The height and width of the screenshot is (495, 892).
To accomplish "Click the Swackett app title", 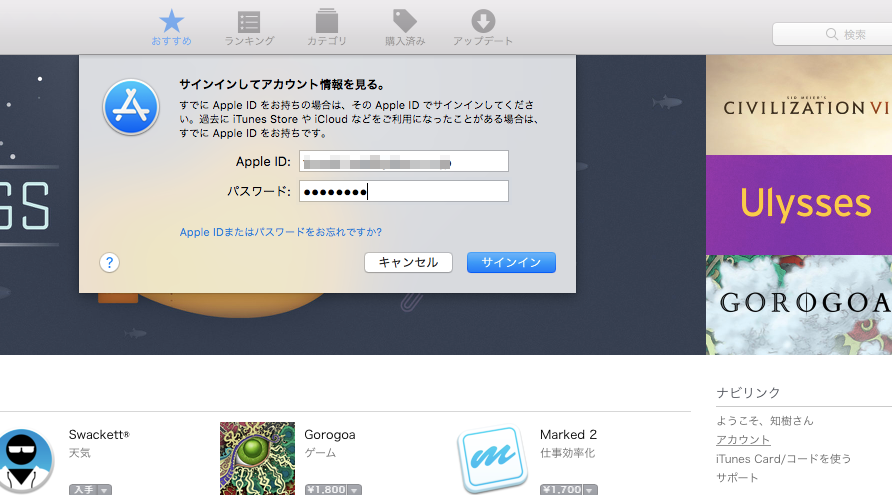I will point(99,435).
